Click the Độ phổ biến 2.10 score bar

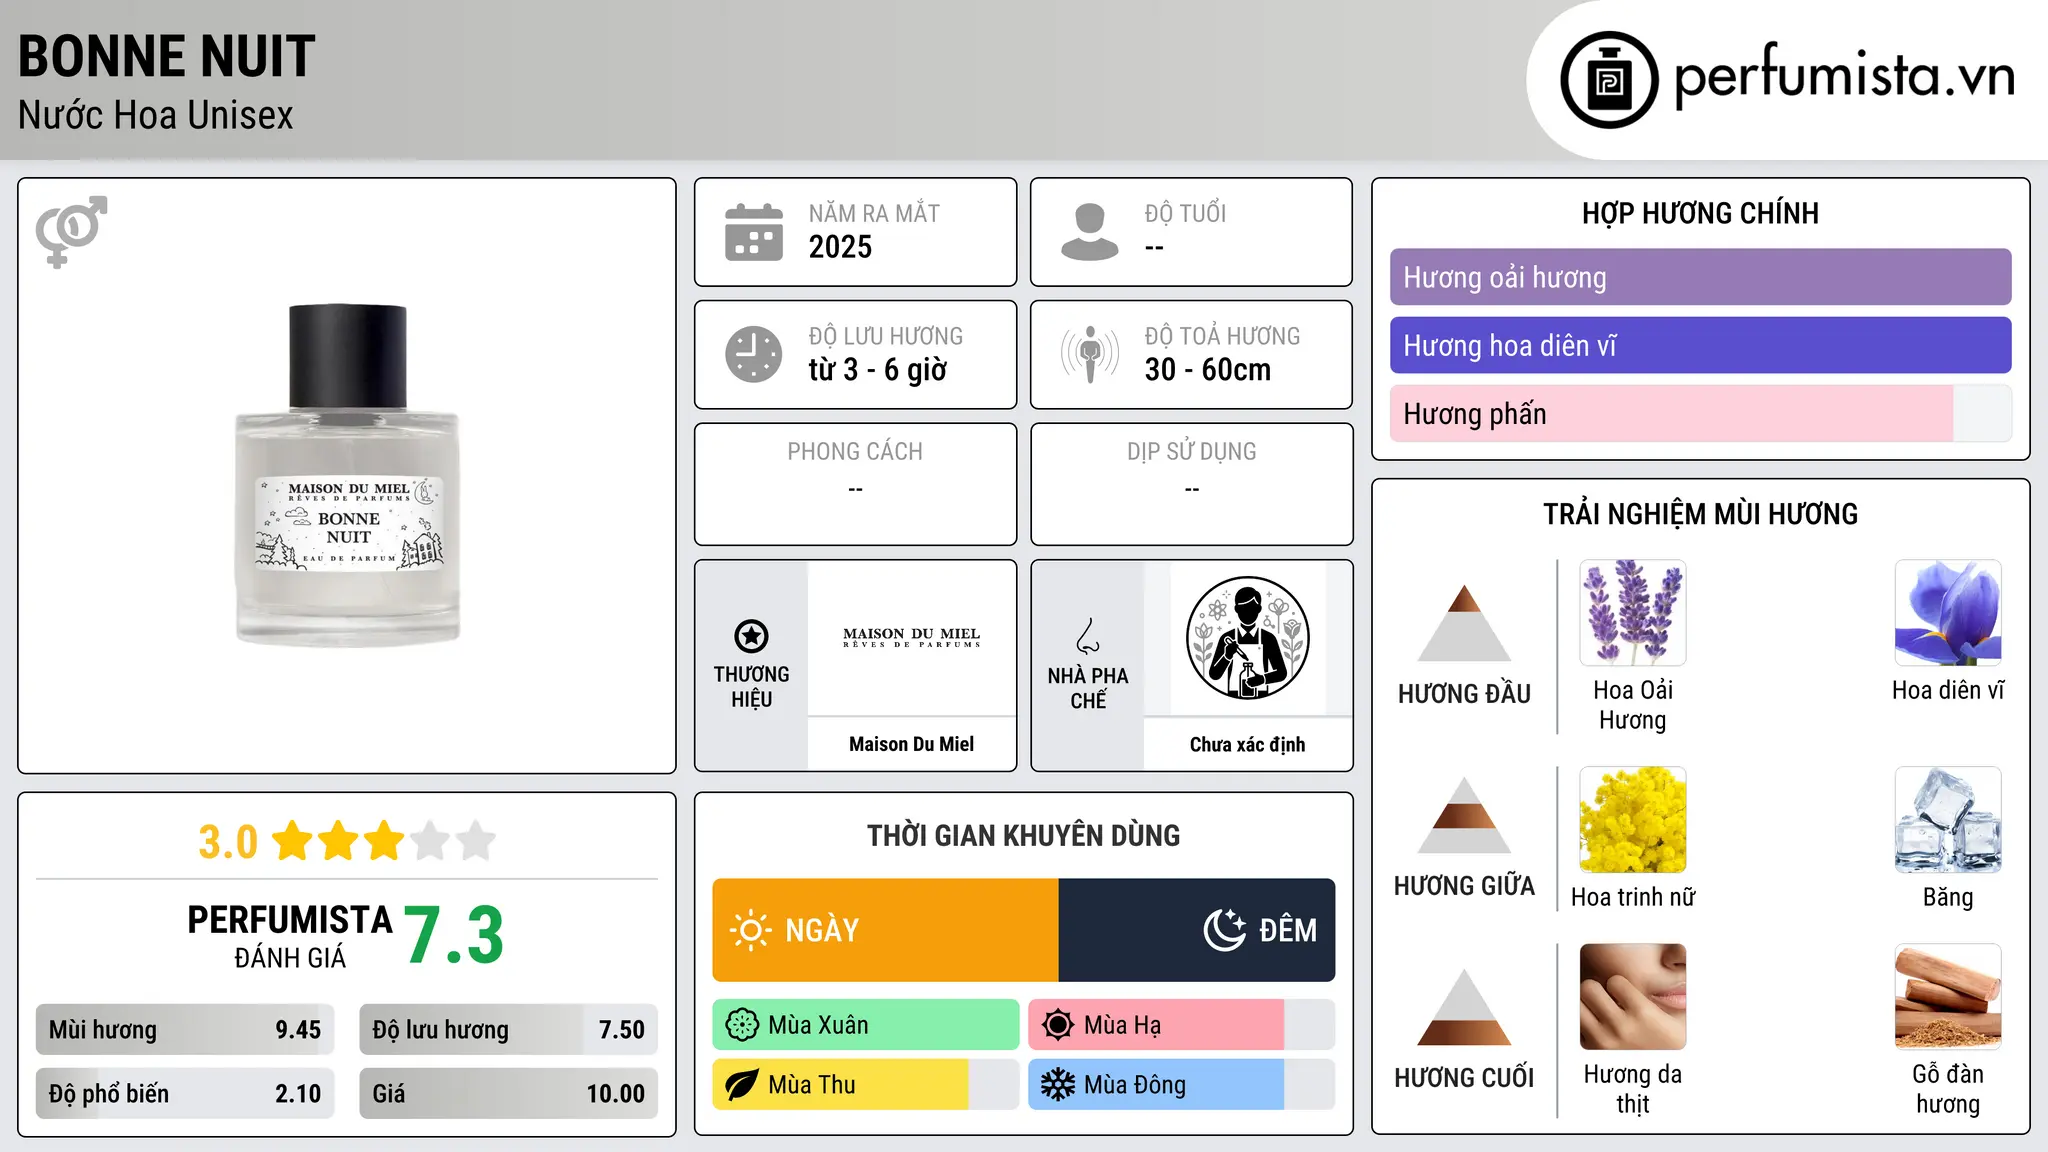[185, 1094]
